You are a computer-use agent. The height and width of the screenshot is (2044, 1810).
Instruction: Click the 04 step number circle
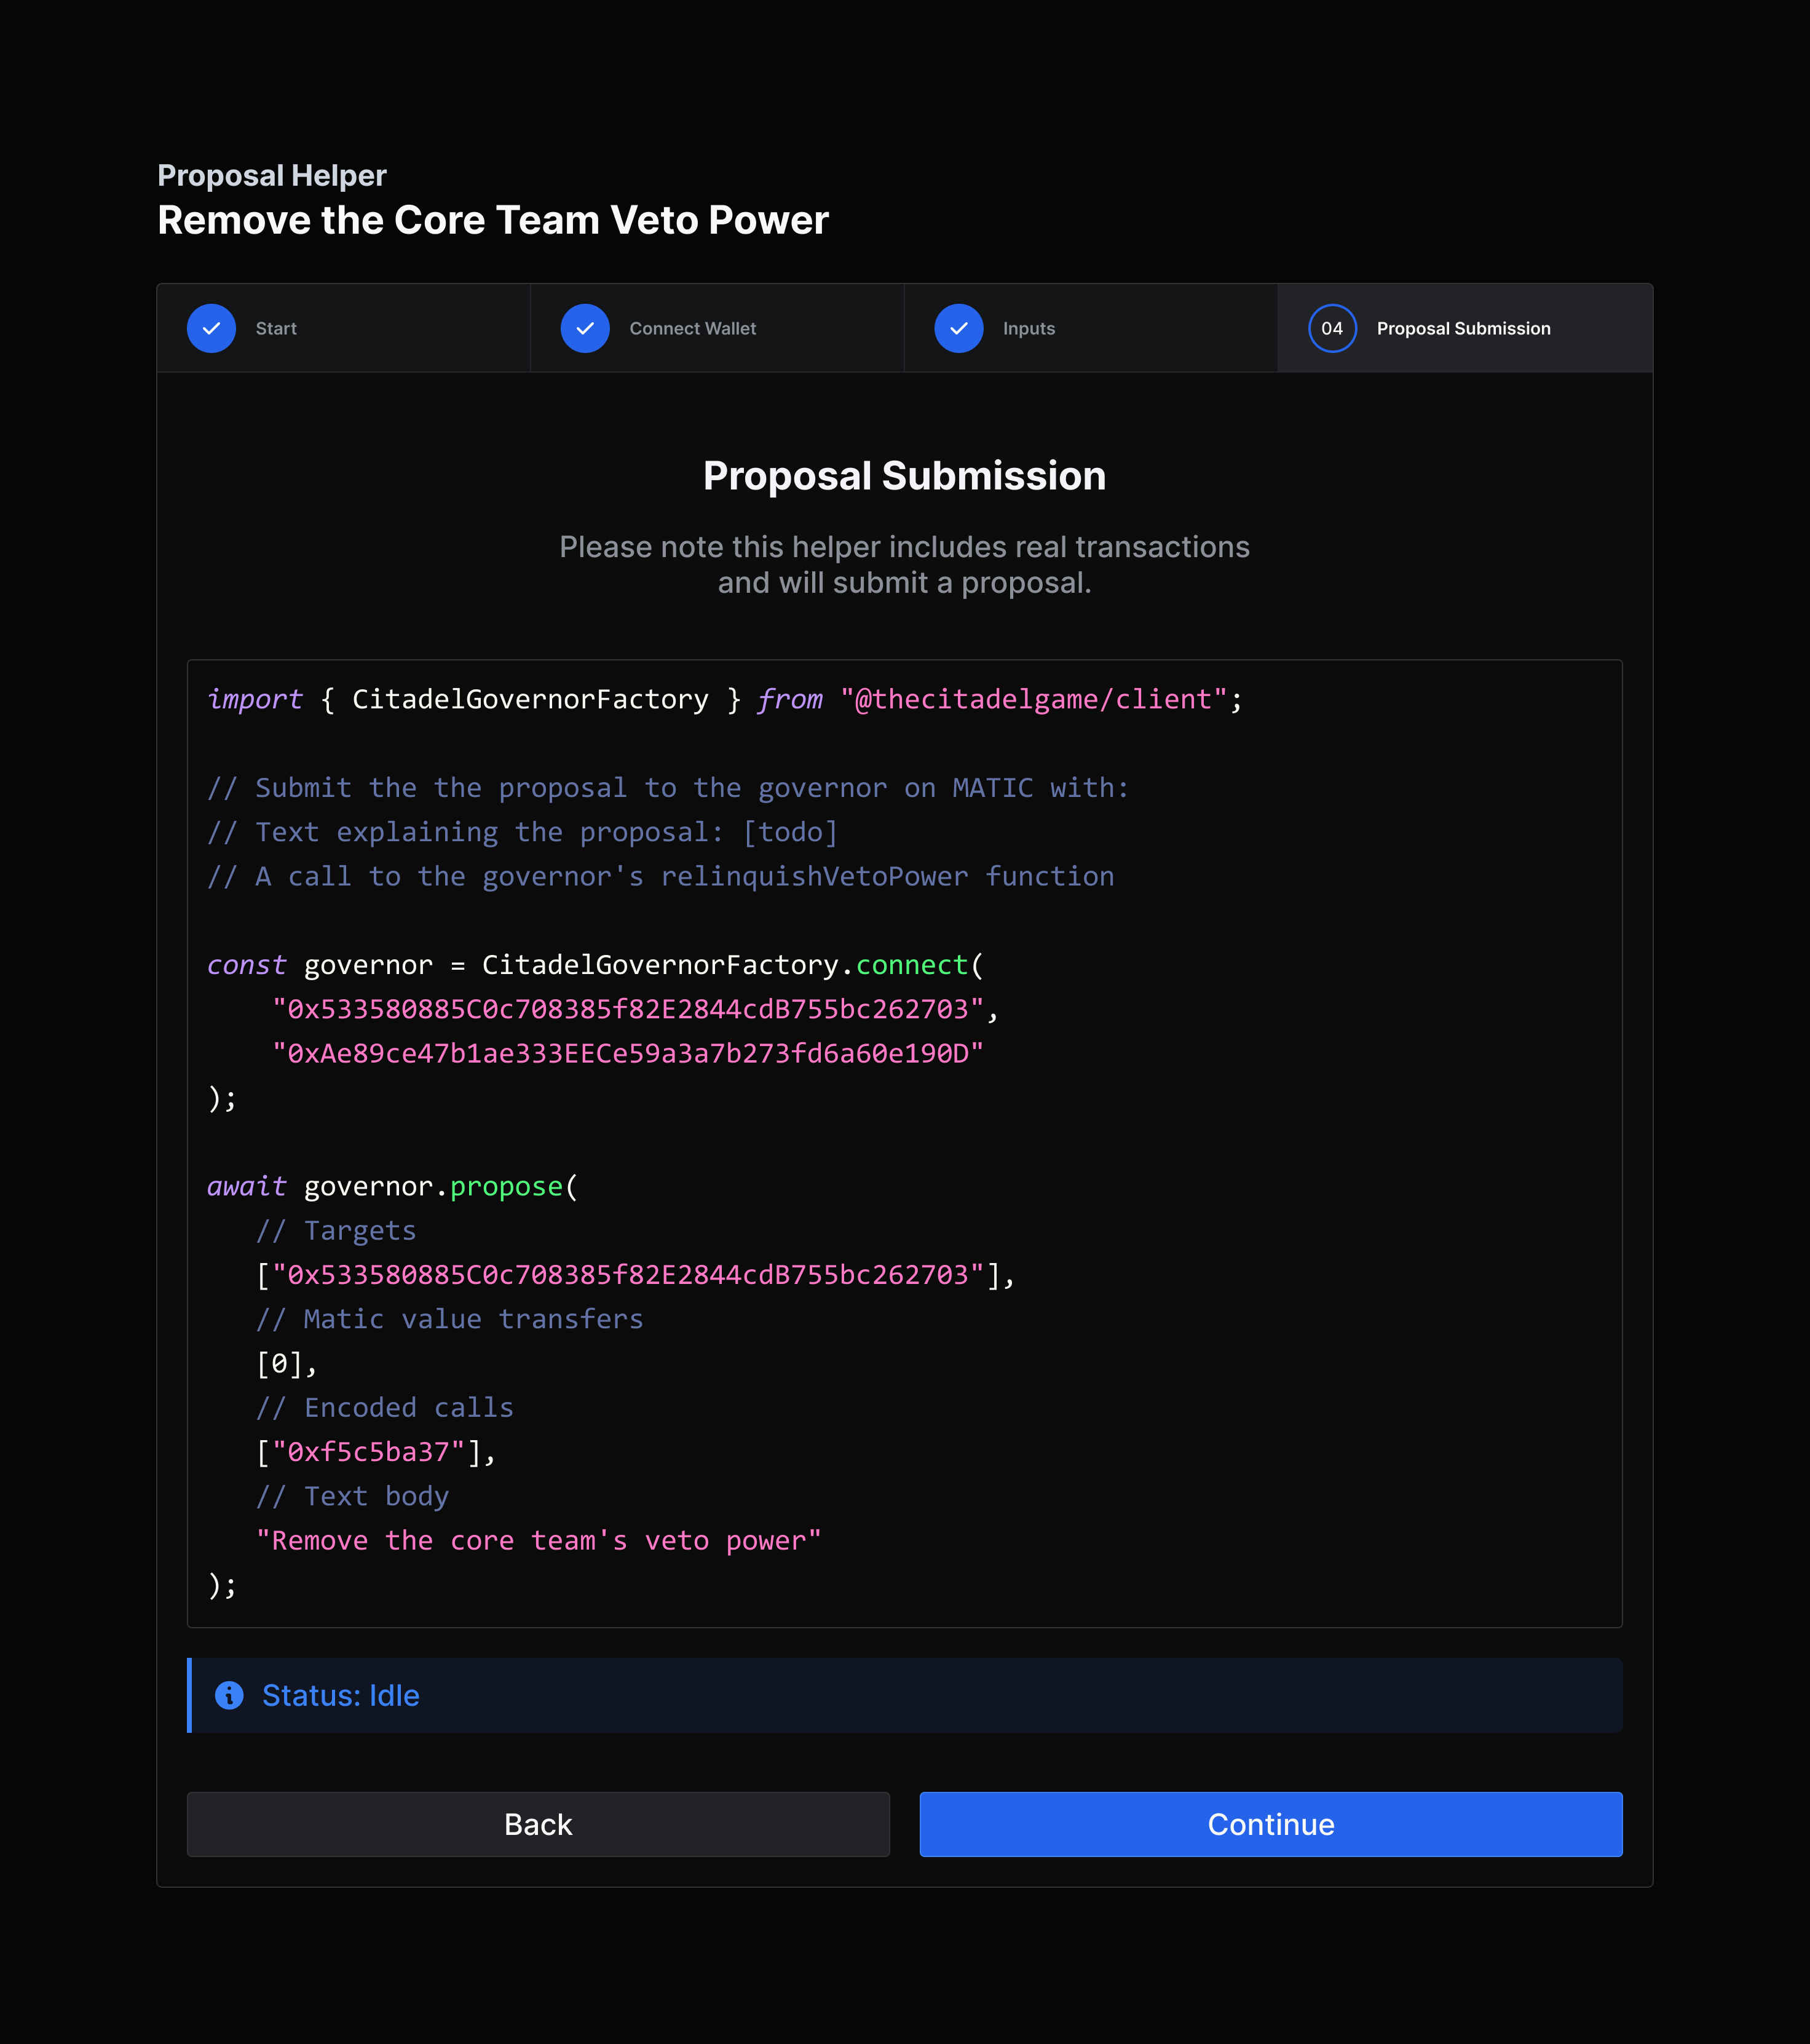[x=1331, y=328]
